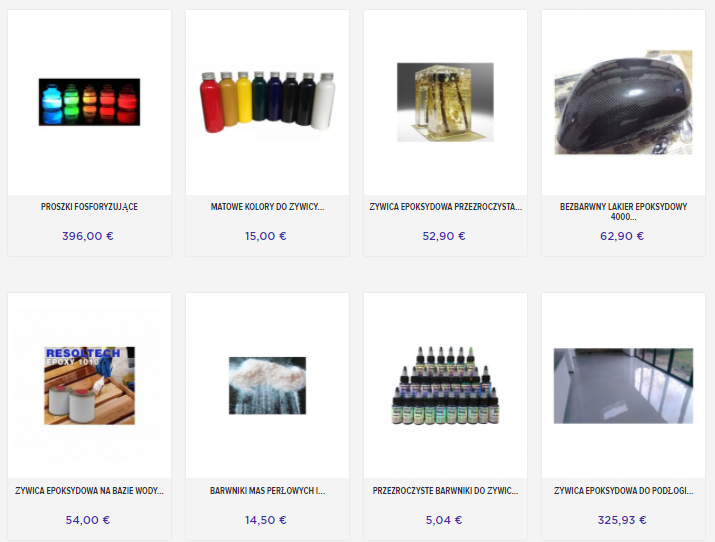
Task: Click the 325,93 € price label
Action: pos(622,520)
